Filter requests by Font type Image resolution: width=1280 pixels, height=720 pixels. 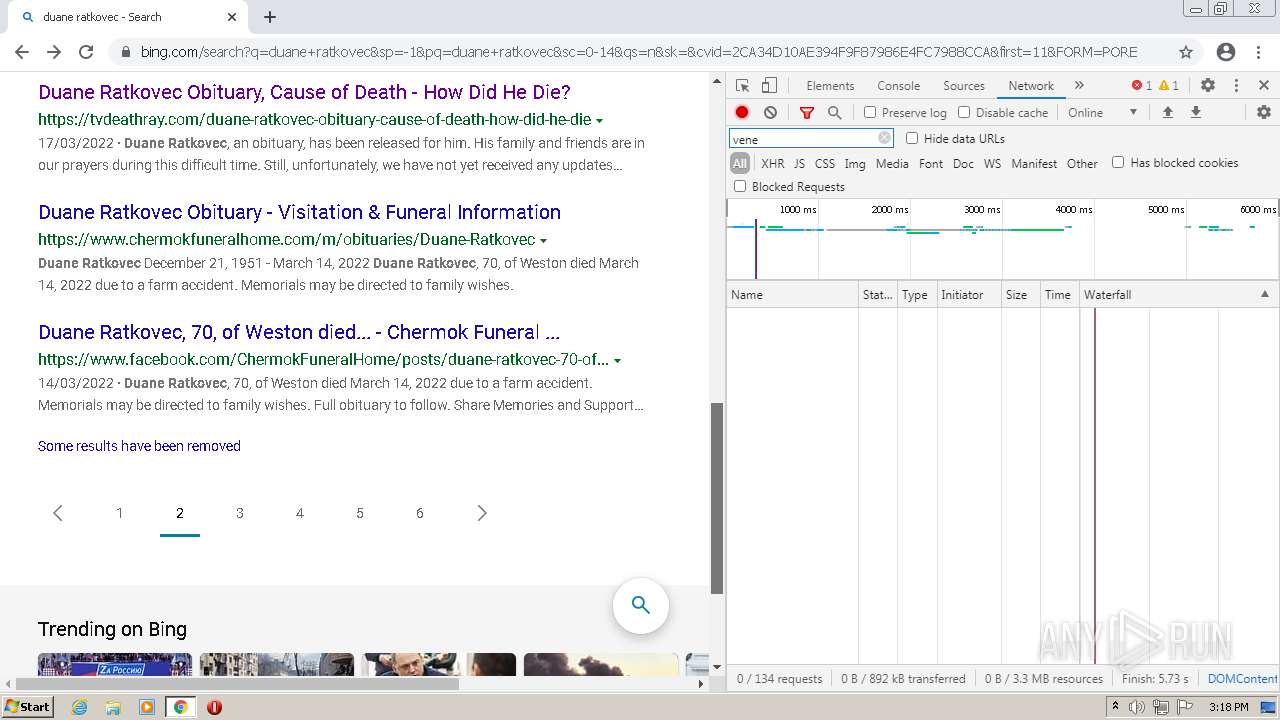[931, 164]
